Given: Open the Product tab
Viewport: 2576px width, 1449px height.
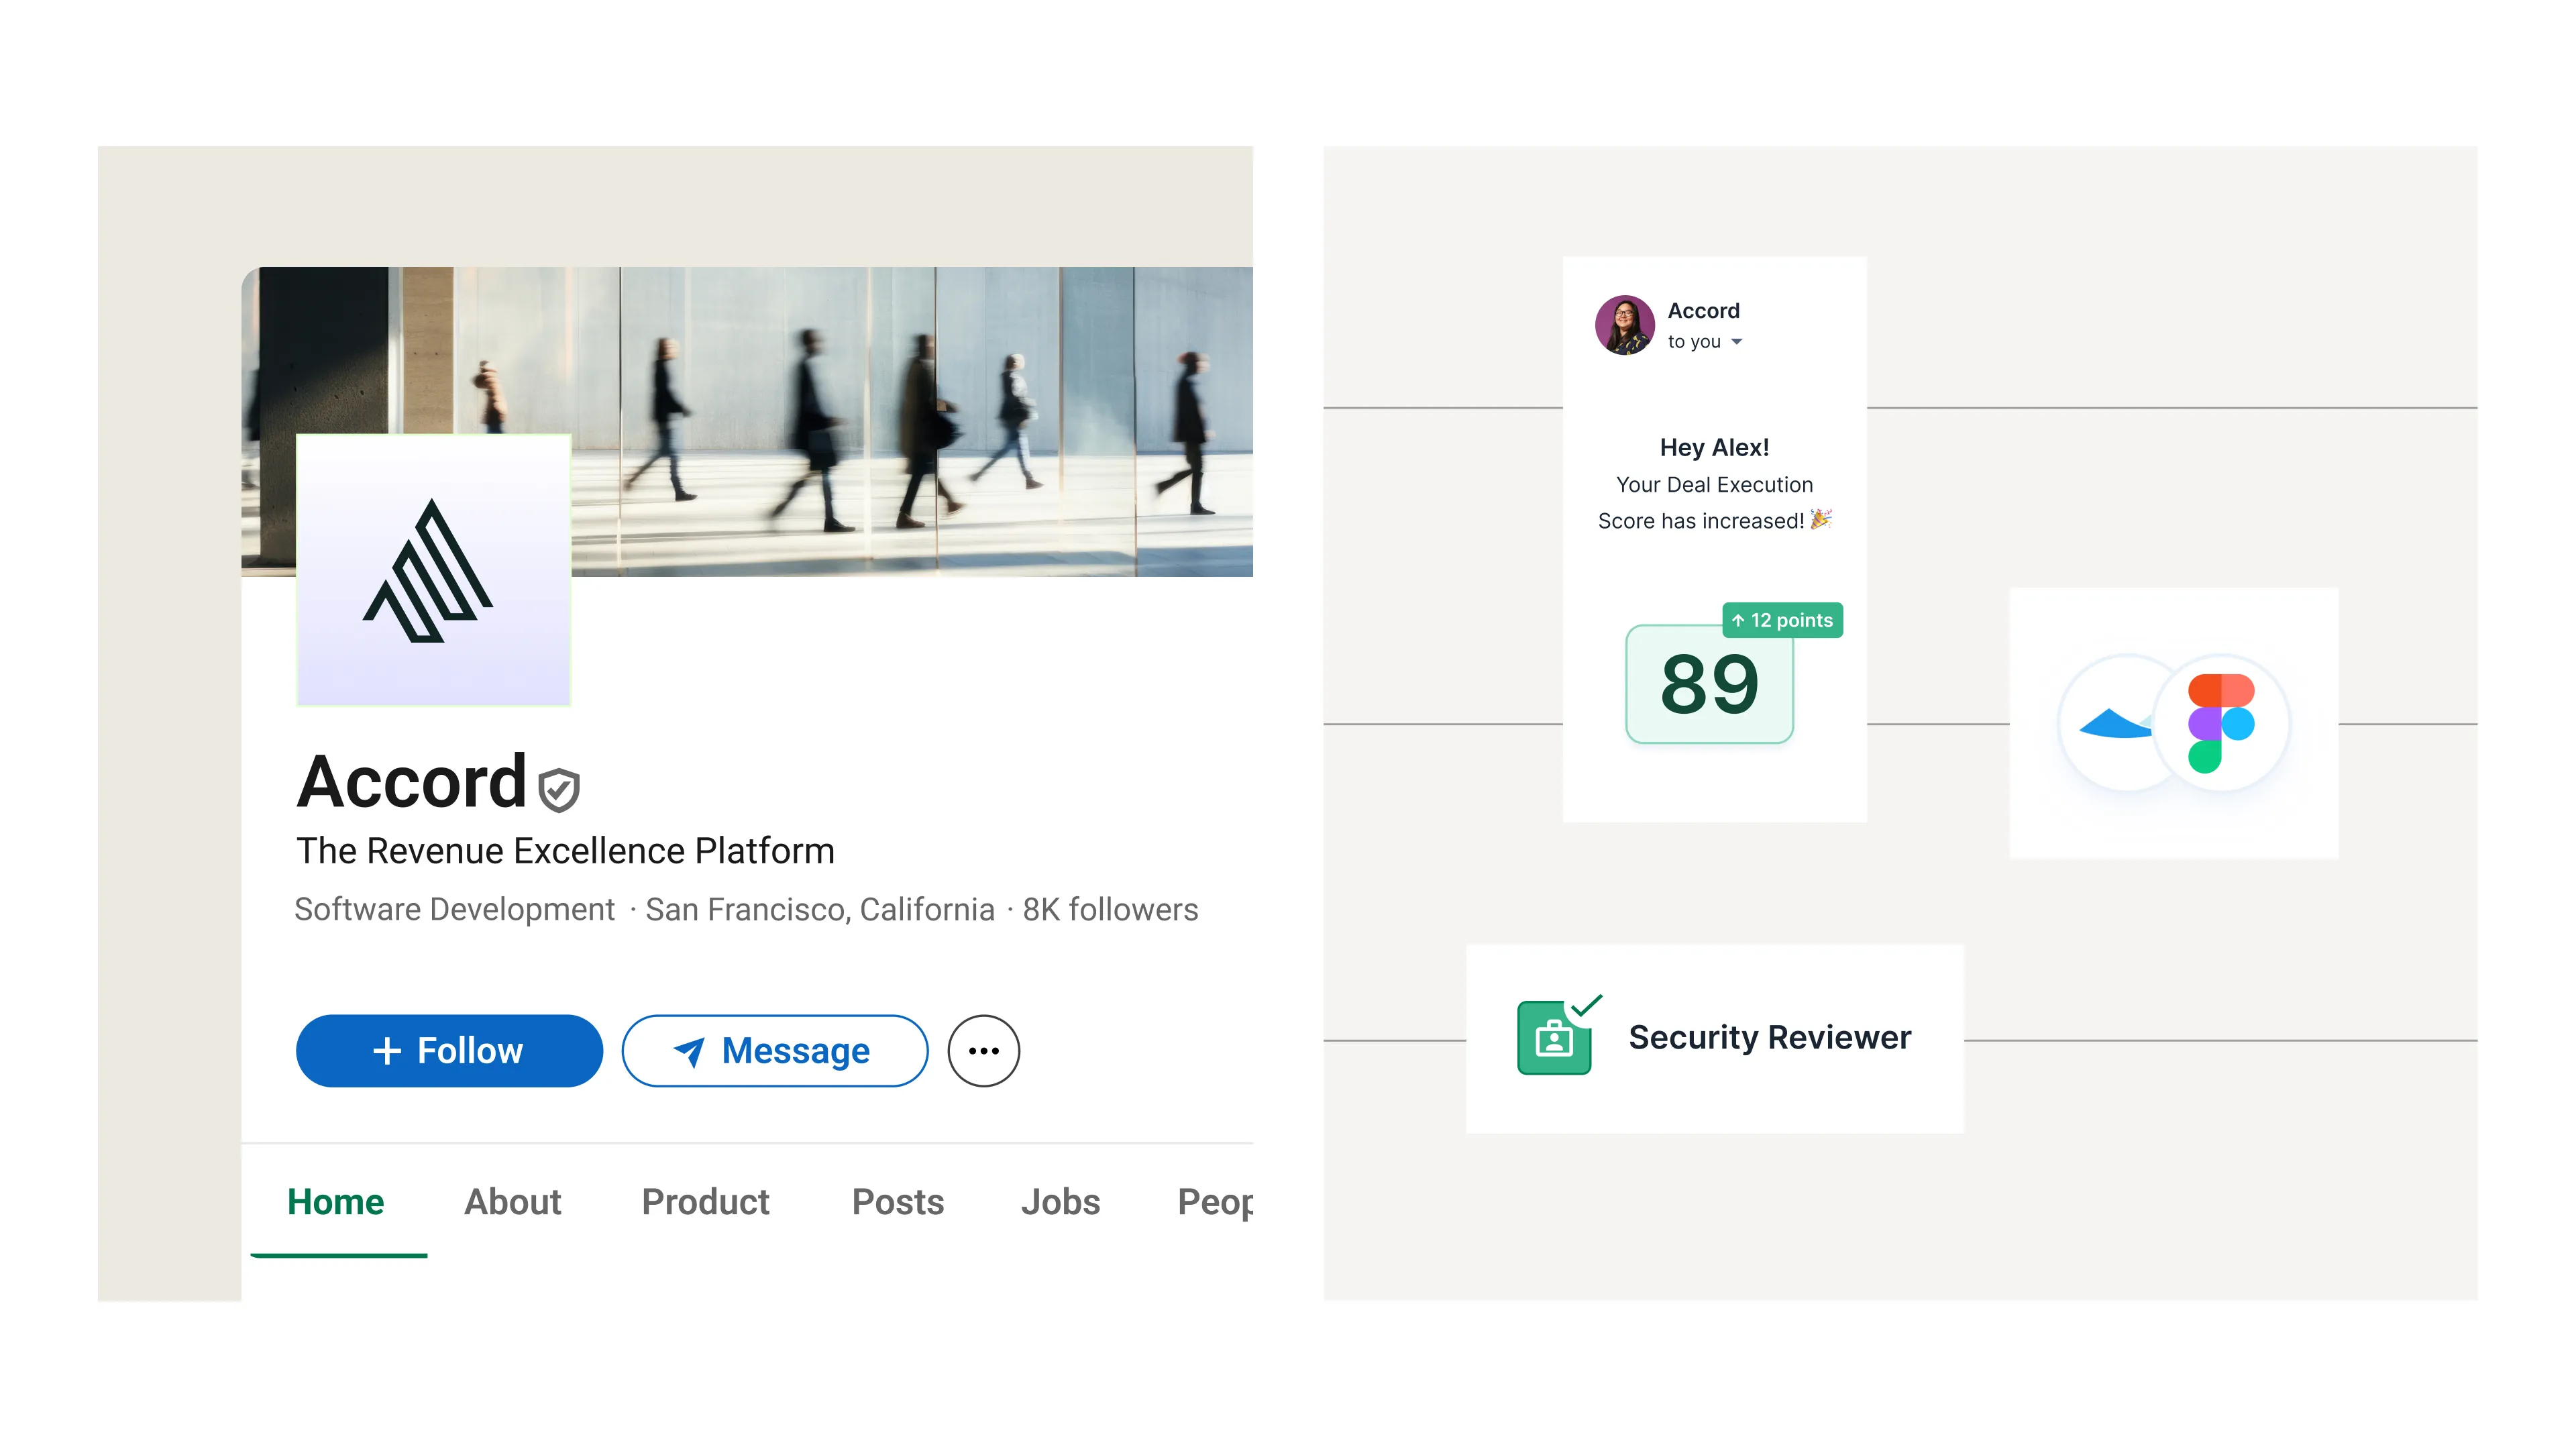Looking at the screenshot, I should tap(705, 1201).
